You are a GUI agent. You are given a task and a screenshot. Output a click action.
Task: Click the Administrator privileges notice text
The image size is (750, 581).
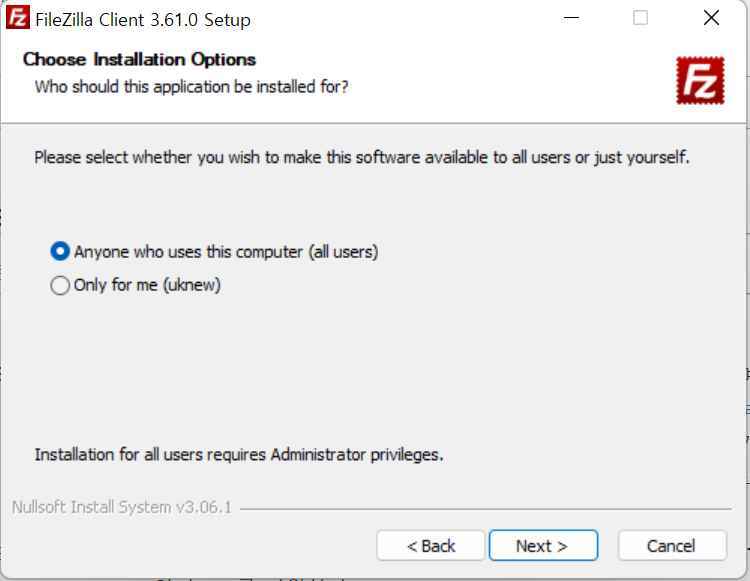239,455
